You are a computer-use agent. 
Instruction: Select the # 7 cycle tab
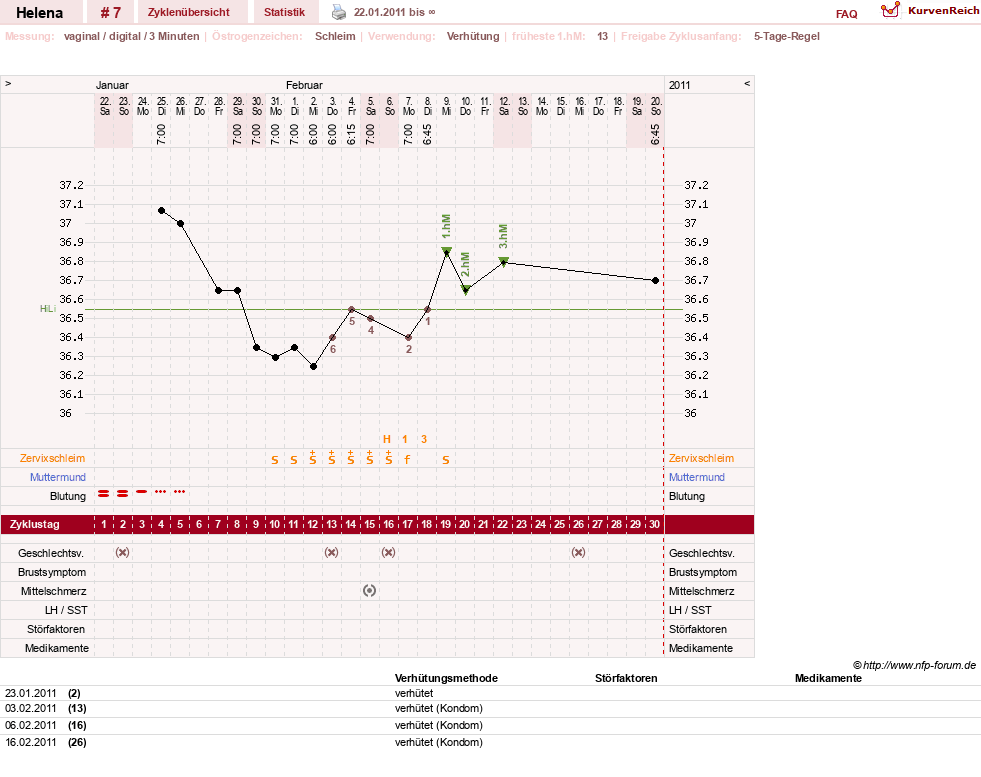111,12
